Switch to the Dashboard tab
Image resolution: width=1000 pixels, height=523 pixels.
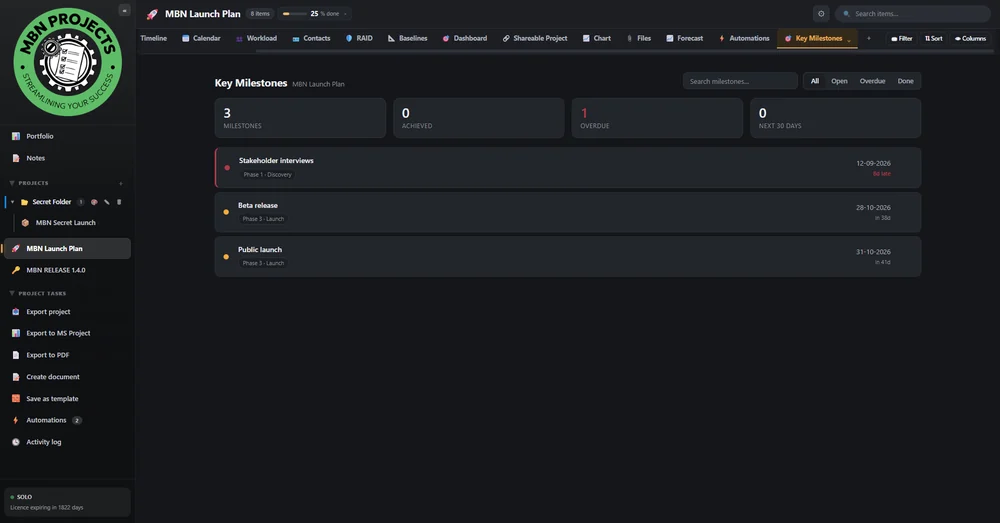[464, 38]
